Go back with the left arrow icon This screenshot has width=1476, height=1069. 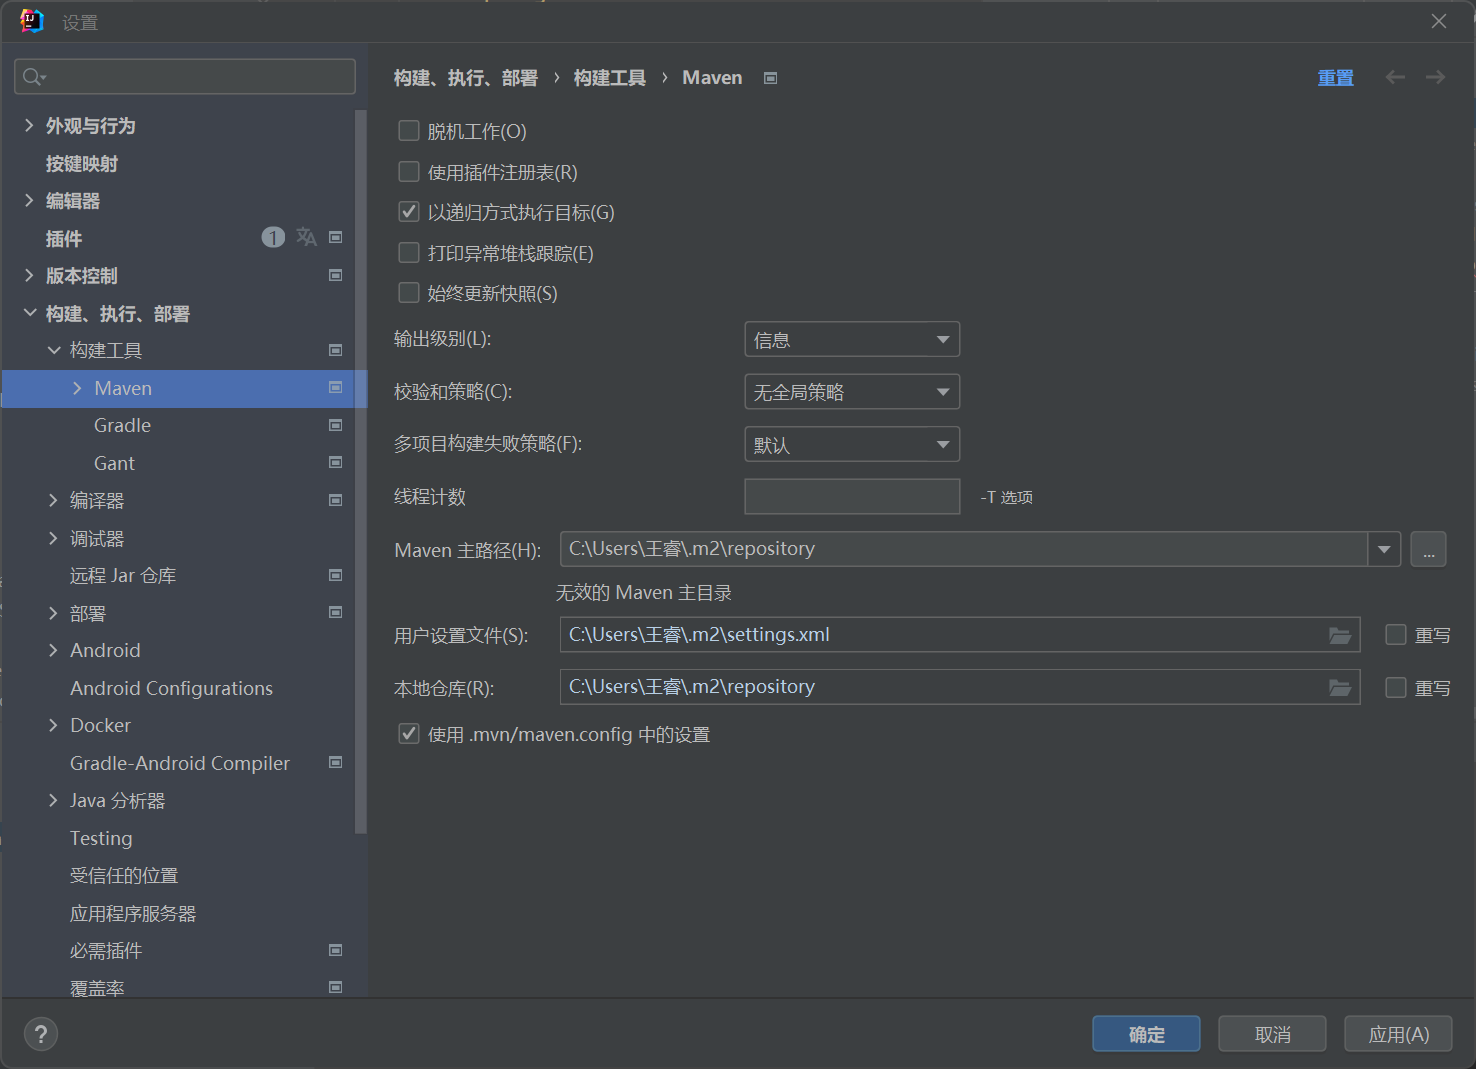tap(1395, 77)
